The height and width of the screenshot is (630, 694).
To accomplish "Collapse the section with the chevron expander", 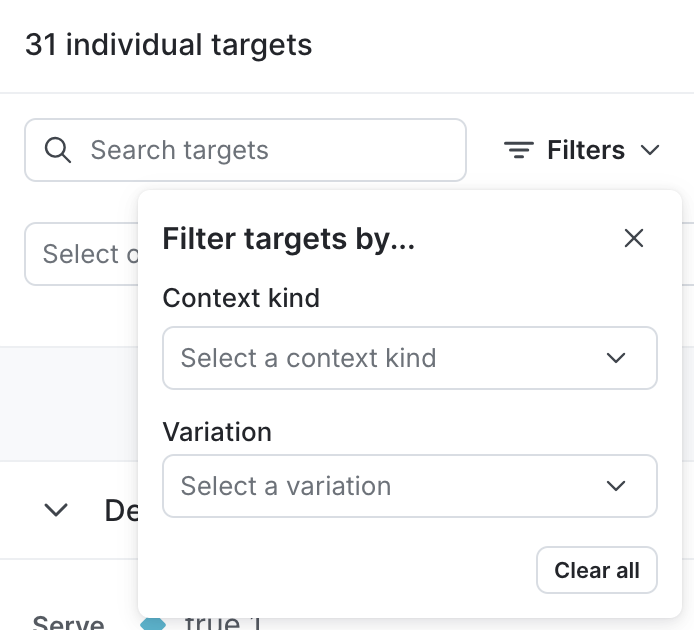I will click(57, 510).
